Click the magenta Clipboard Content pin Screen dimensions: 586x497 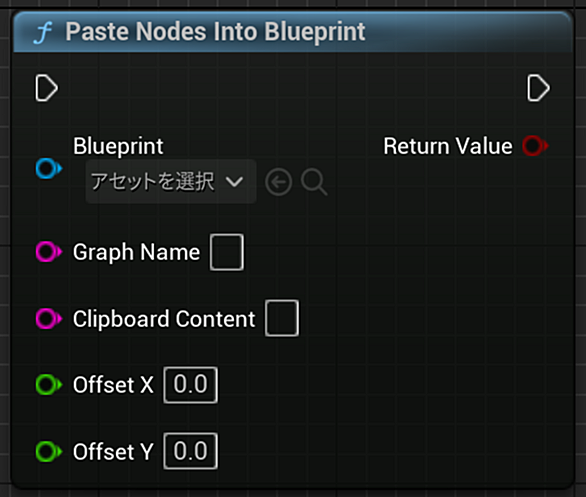tap(49, 319)
